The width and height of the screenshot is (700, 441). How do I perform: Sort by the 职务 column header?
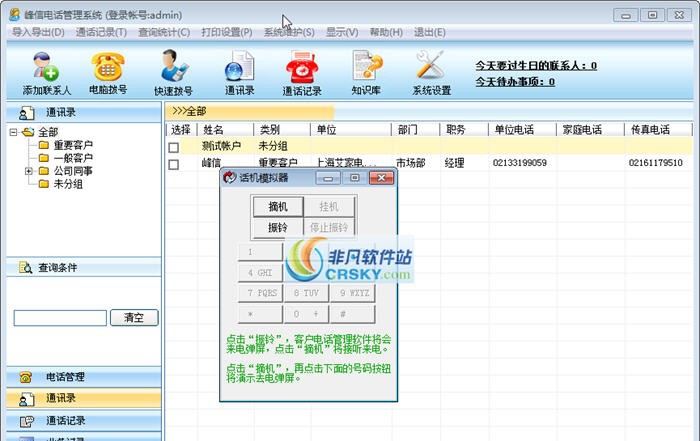464,130
